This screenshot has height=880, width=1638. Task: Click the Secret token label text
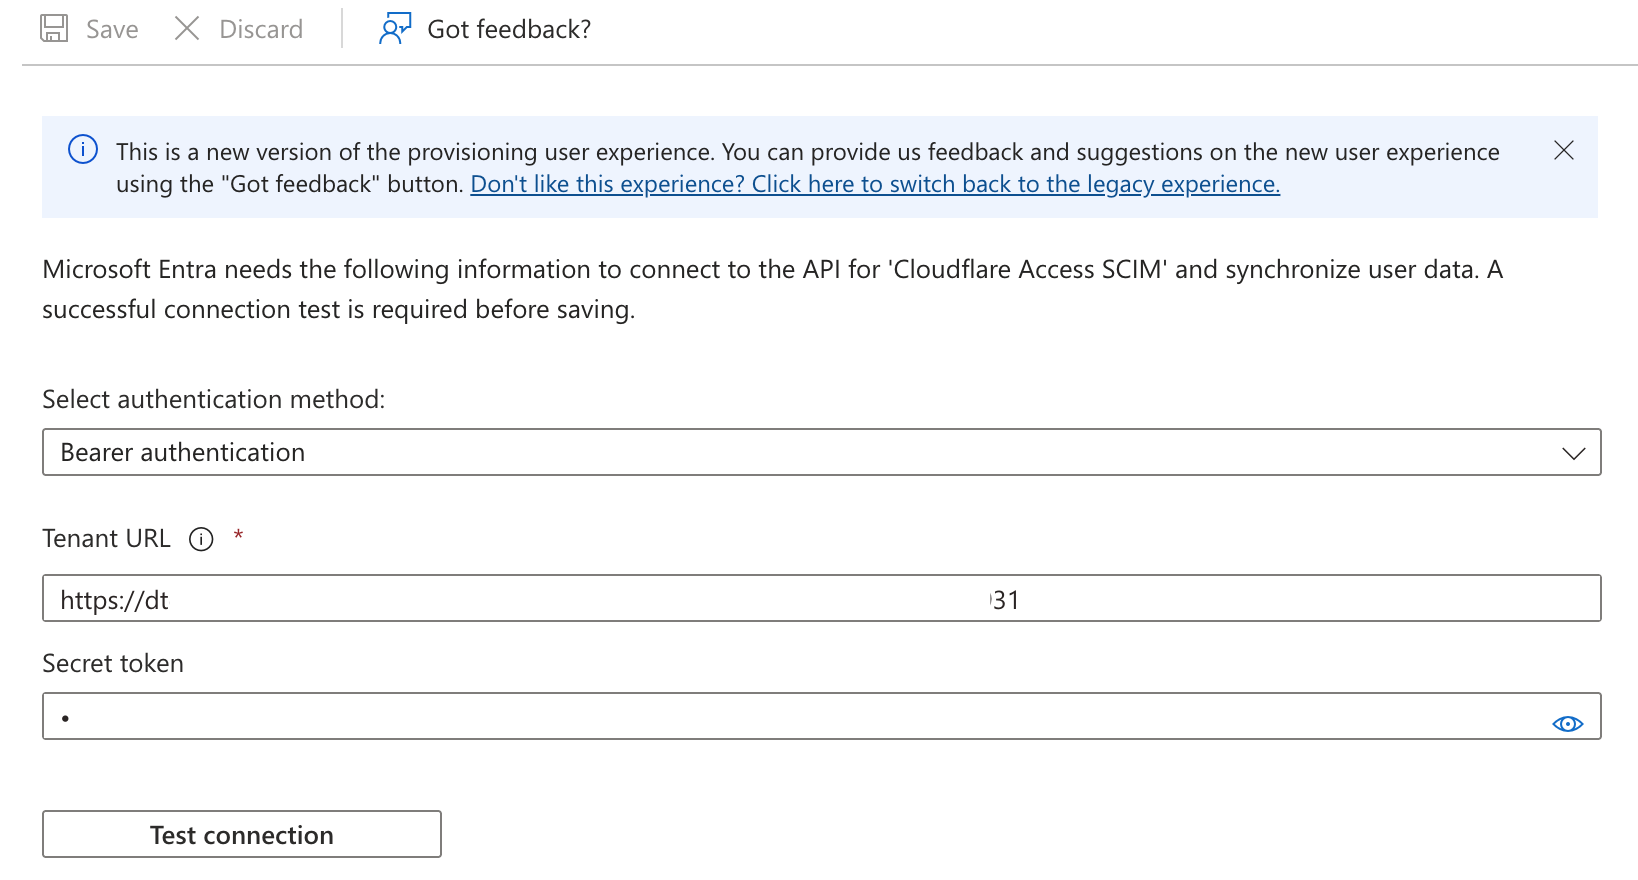coord(113,664)
